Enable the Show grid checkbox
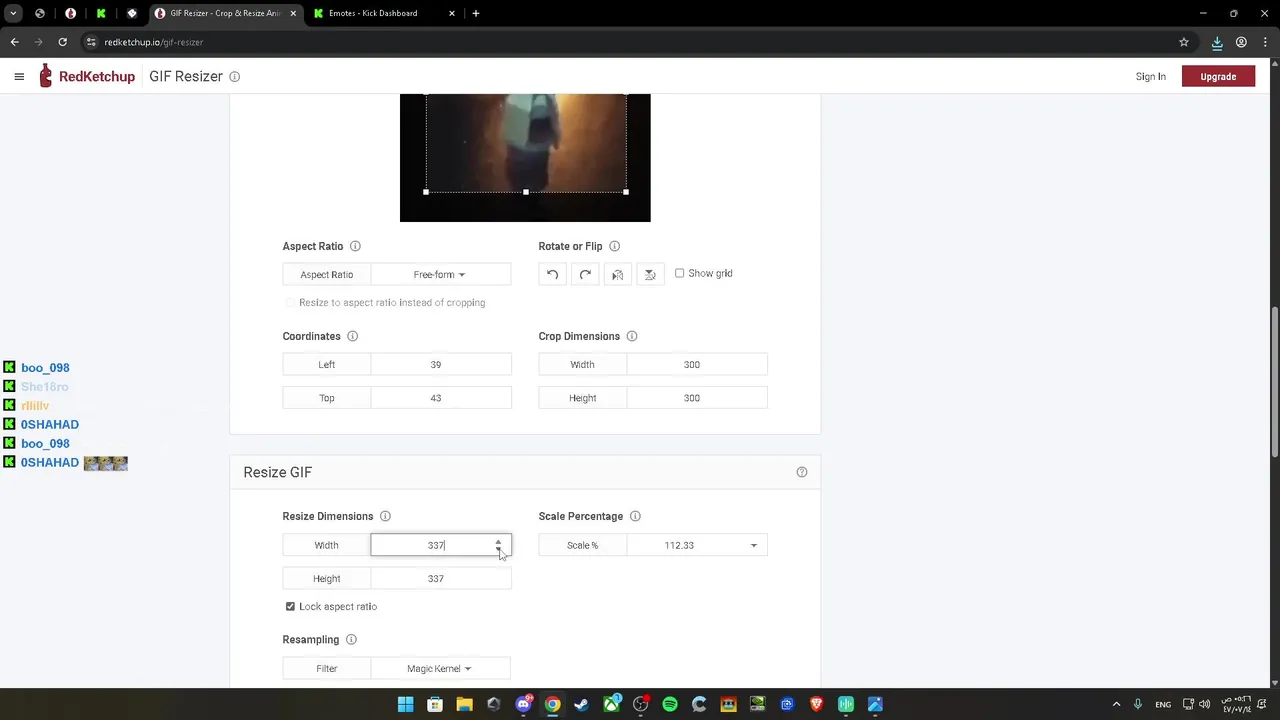The image size is (1280, 720). tap(680, 273)
